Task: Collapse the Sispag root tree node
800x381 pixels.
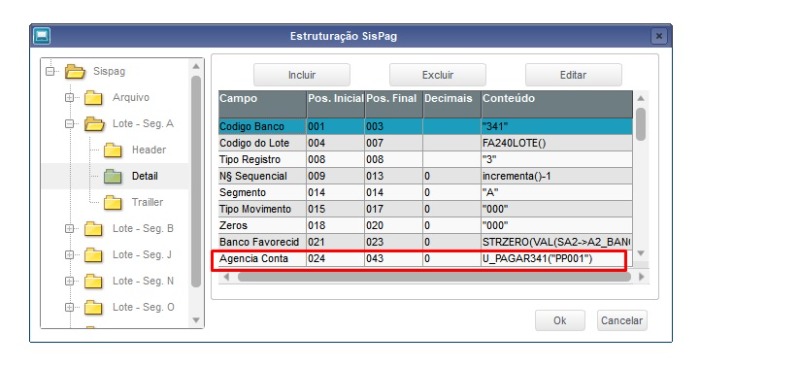Action: [x=50, y=71]
